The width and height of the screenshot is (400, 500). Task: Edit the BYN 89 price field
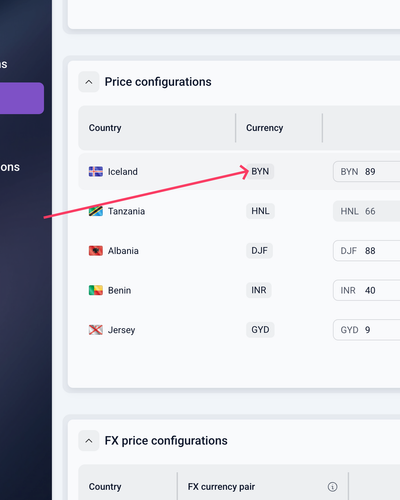[x=367, y=172]
